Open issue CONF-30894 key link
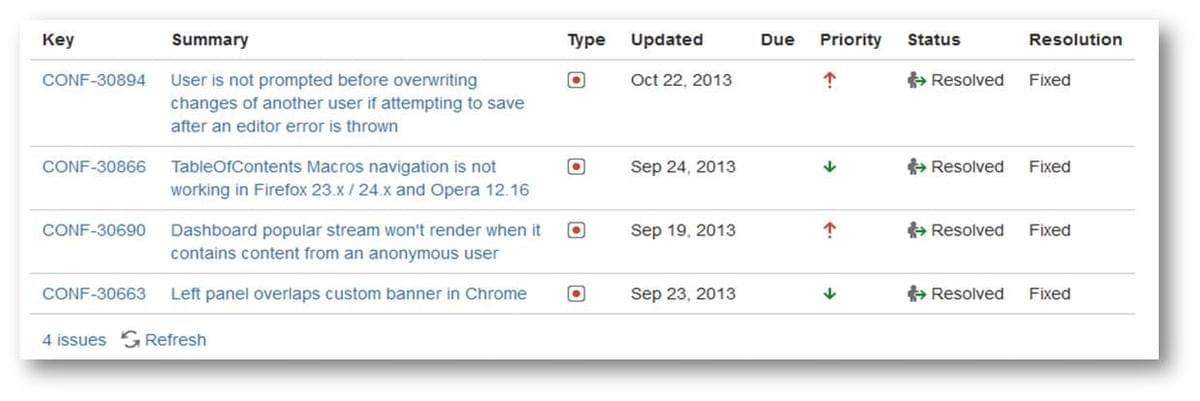 pyautogui.click(x=93, y=80)
